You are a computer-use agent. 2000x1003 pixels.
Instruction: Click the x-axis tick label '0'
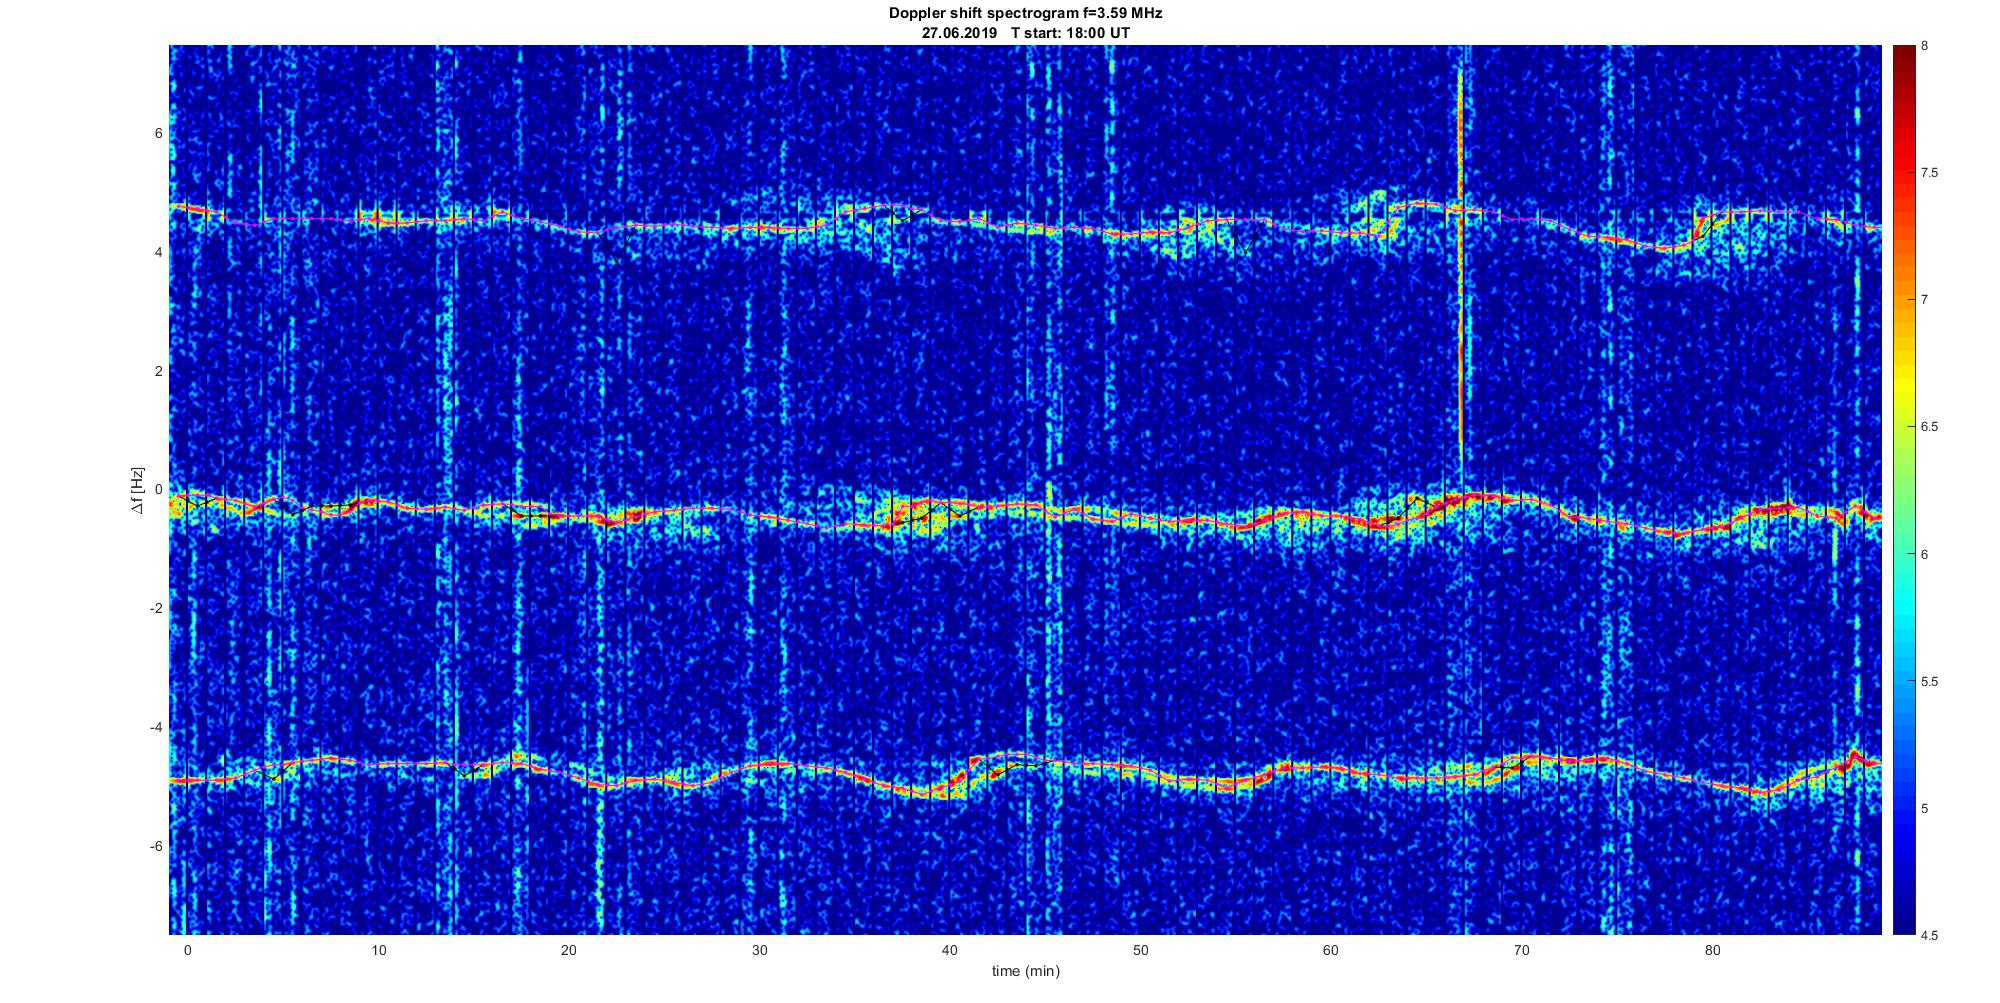point(187,950)
